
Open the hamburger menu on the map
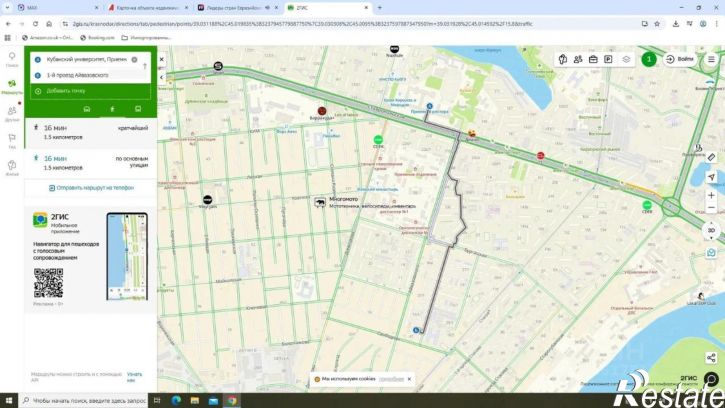pos(711,59)
